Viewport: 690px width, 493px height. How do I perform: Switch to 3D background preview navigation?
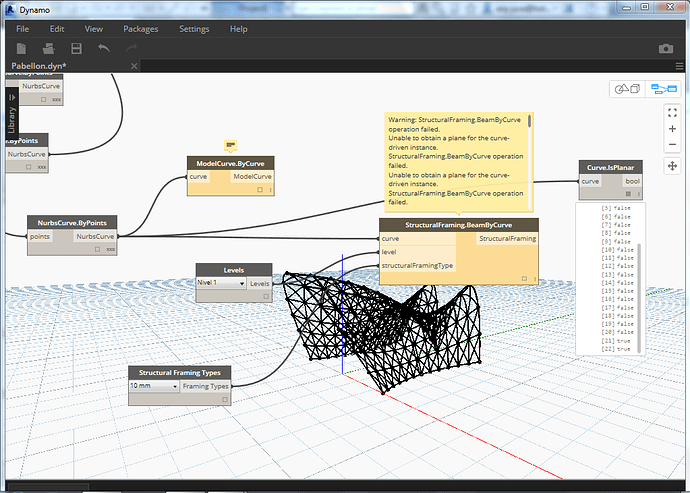click(629, 89)
